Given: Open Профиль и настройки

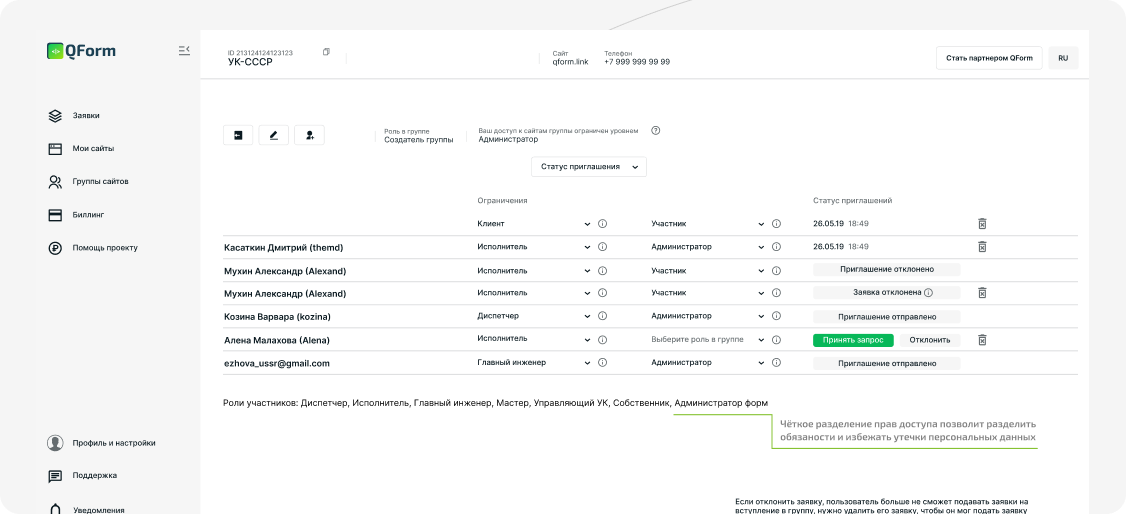Looking at the screenshot, I should pos(113,443).
